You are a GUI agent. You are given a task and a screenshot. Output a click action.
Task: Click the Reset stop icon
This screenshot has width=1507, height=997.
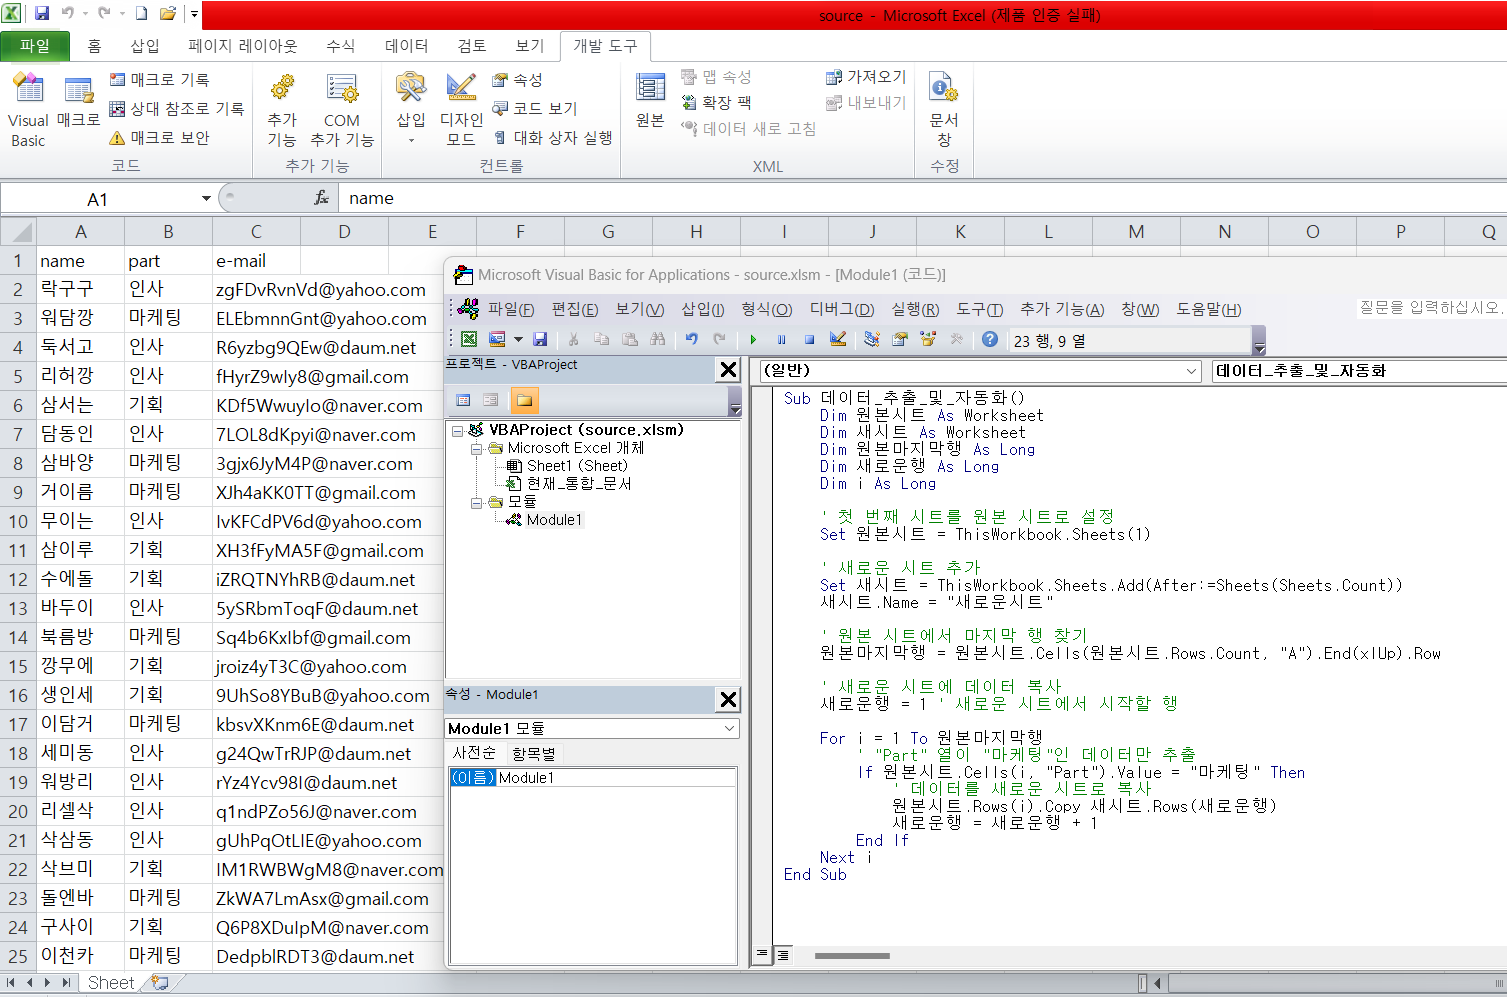click(809, 339)
